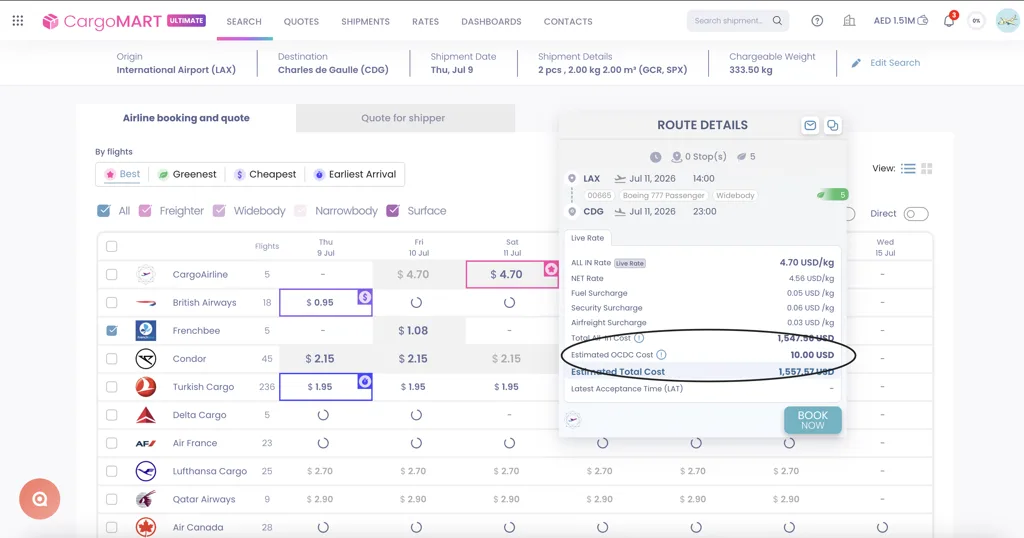This screenshot has height=538, width=1024.
Task: Uncheck the Frenchbee row checkbox
Action: click(112, 330)
